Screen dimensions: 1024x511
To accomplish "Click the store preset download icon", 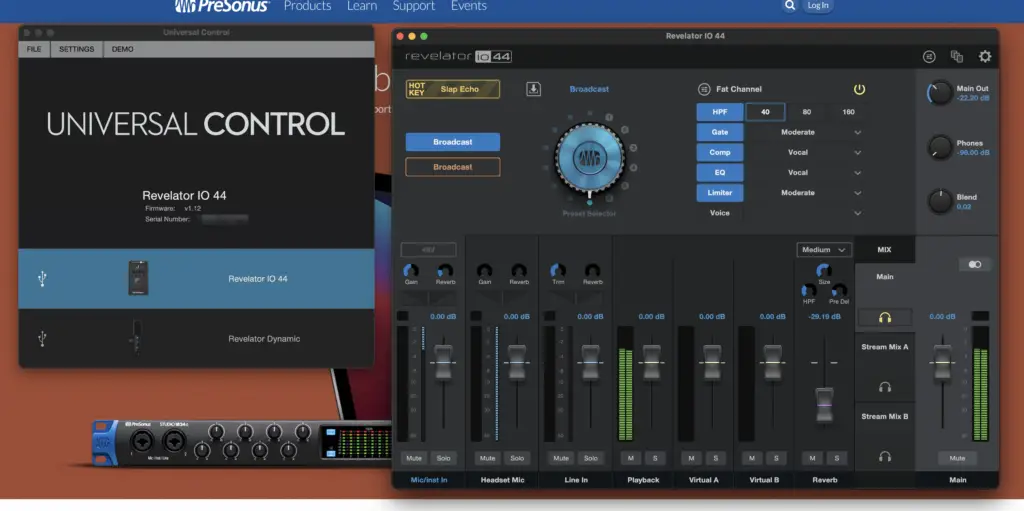I will [x=534, y=89].
